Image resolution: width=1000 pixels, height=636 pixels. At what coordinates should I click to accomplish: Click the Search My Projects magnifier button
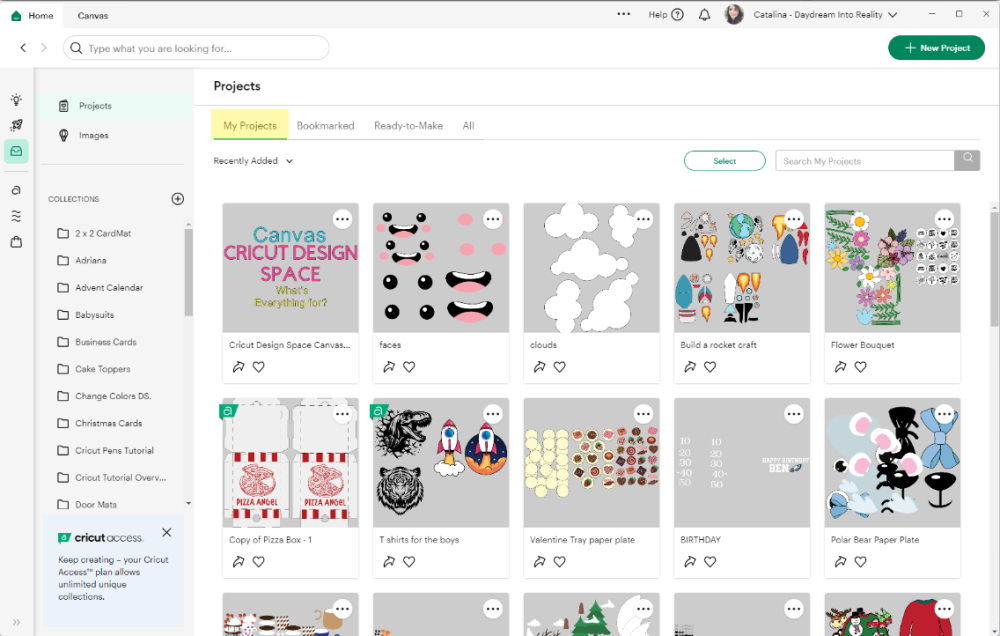[x=967, y=161]
